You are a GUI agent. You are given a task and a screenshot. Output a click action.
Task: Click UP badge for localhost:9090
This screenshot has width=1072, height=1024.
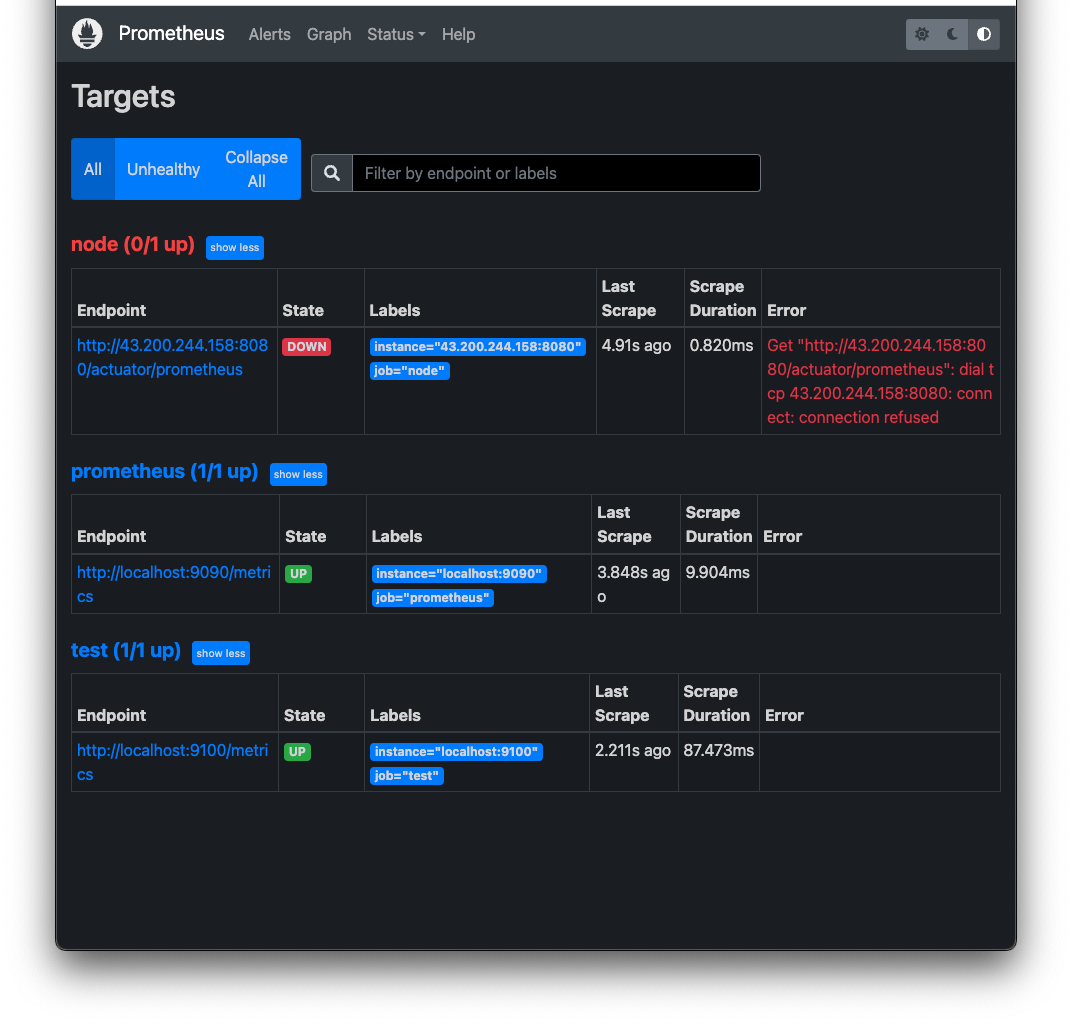pos(298,574)
